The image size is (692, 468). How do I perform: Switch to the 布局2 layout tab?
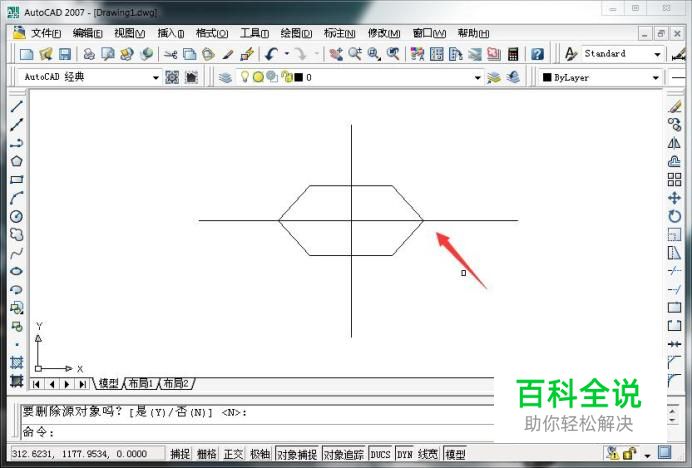coord(176,383)
